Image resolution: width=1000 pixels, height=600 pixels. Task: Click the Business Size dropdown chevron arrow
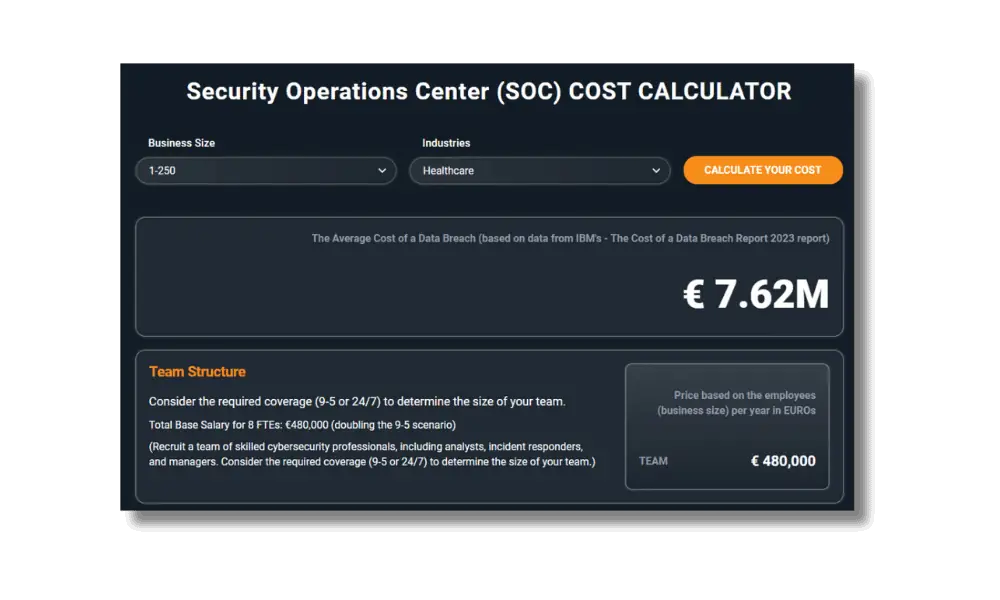point(381,170)
